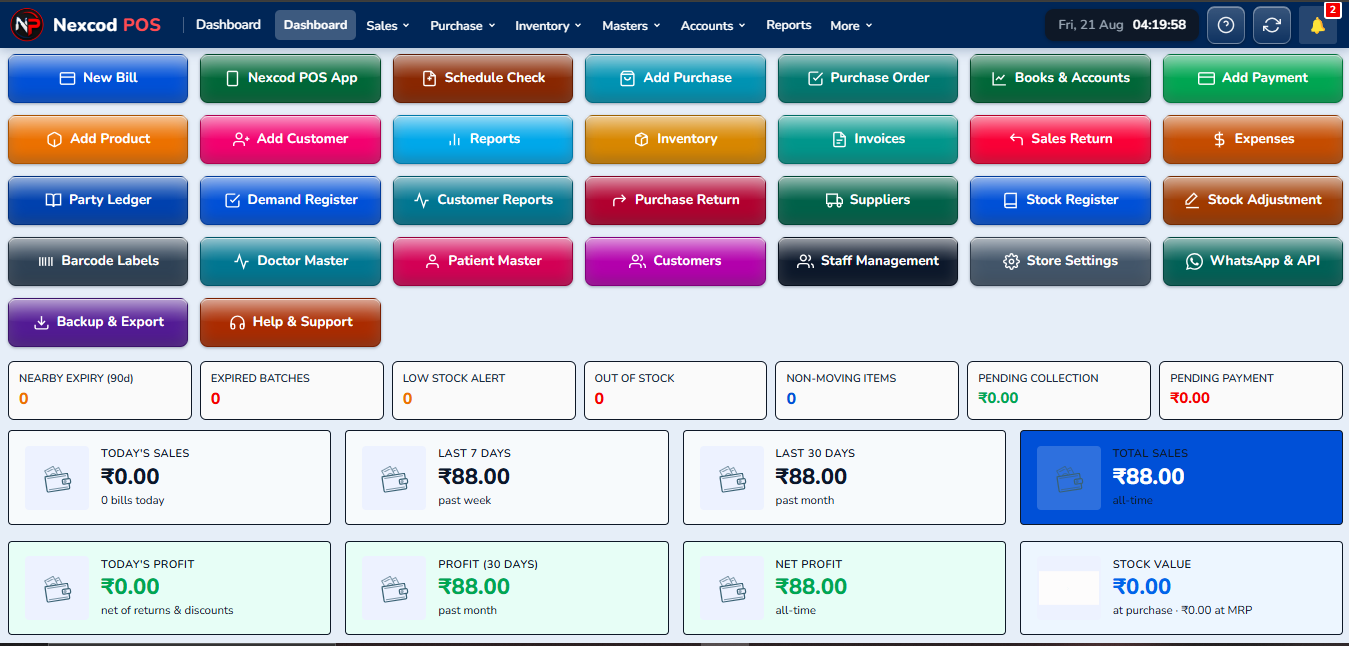Open the Invoices tile

(868, 139)
